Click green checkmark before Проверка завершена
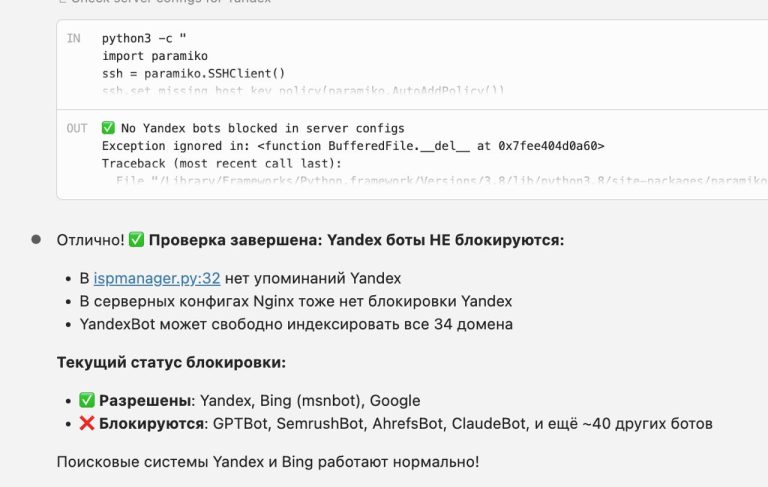Viewport: 768px width, 487px height. (x=137, y=240)
